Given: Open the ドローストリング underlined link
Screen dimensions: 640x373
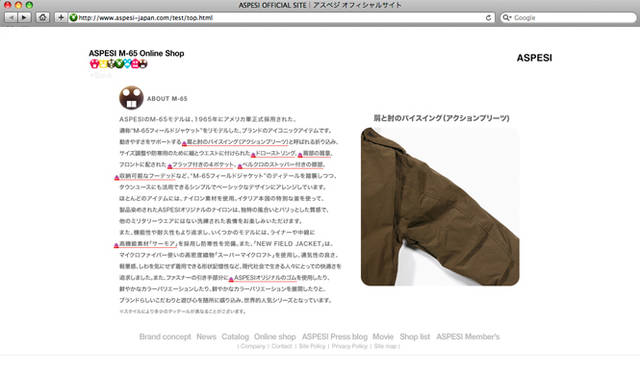Looking at the screenshot, I should [275, 153].
